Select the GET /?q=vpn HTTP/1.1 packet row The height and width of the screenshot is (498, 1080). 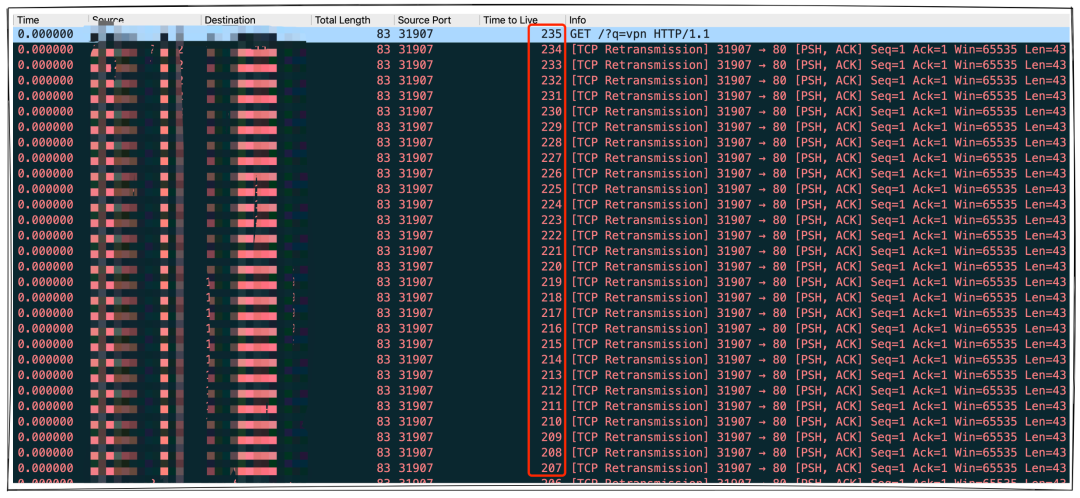click(640, 34)
